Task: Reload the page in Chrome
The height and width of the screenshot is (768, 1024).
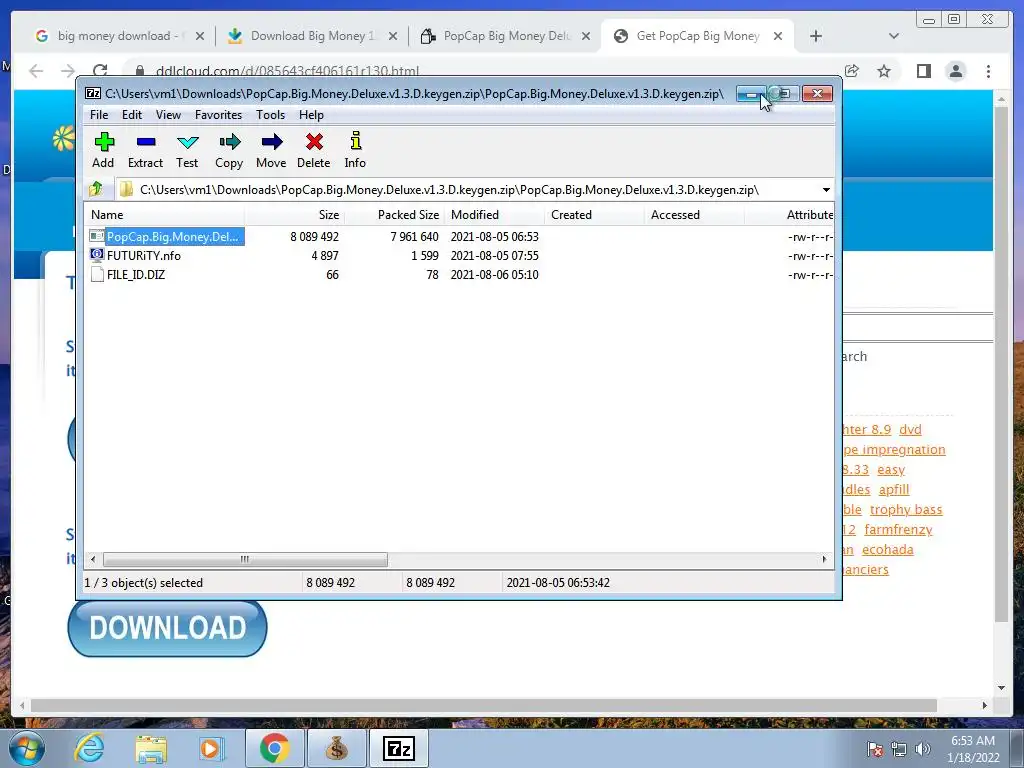Action: [x=100, y=71]
